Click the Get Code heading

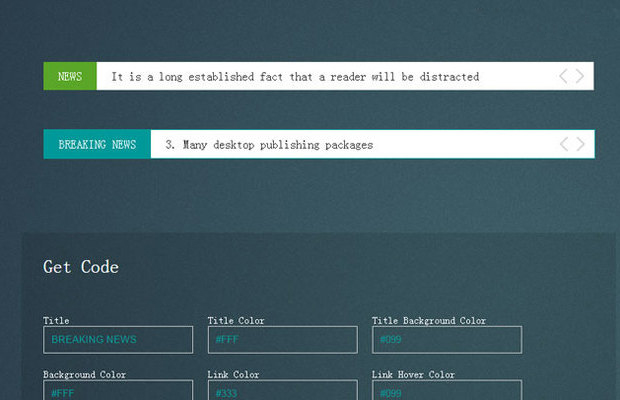point(81,267)
